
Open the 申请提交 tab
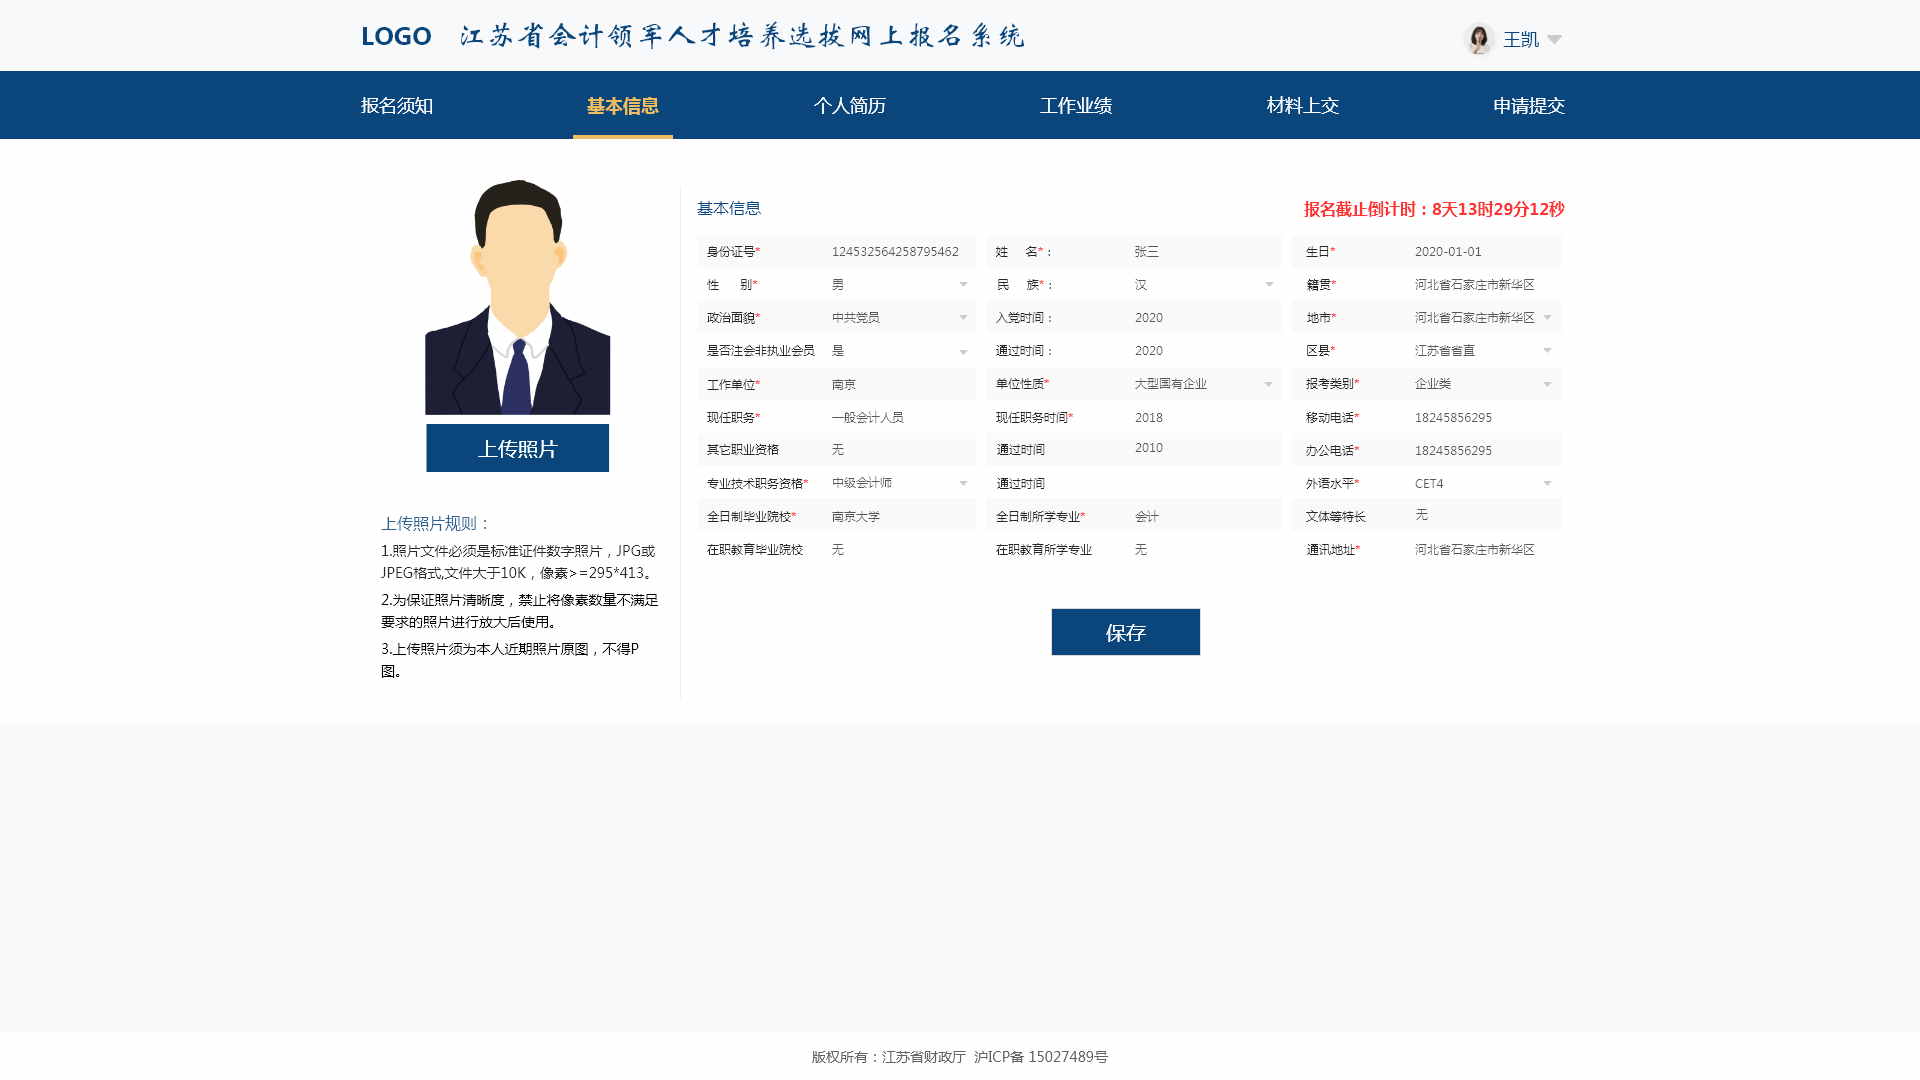(1528, 106)
